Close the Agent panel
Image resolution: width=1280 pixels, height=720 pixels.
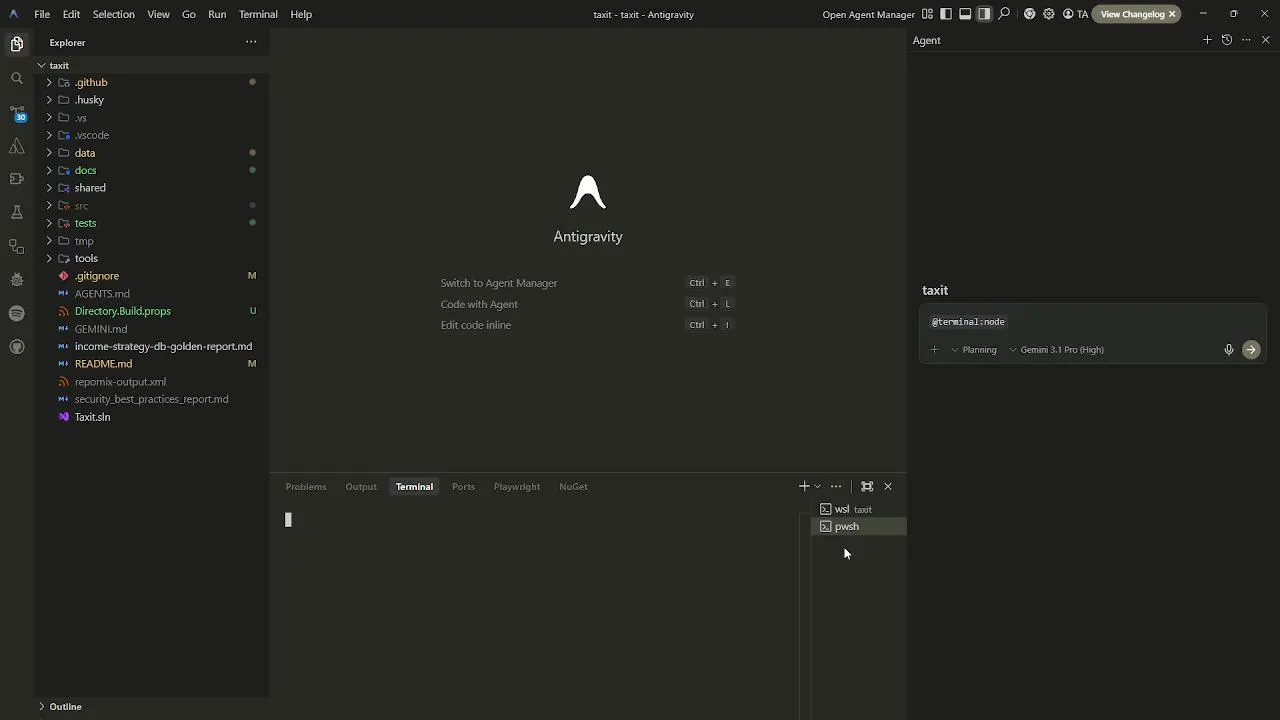[x=1266, y=40]
